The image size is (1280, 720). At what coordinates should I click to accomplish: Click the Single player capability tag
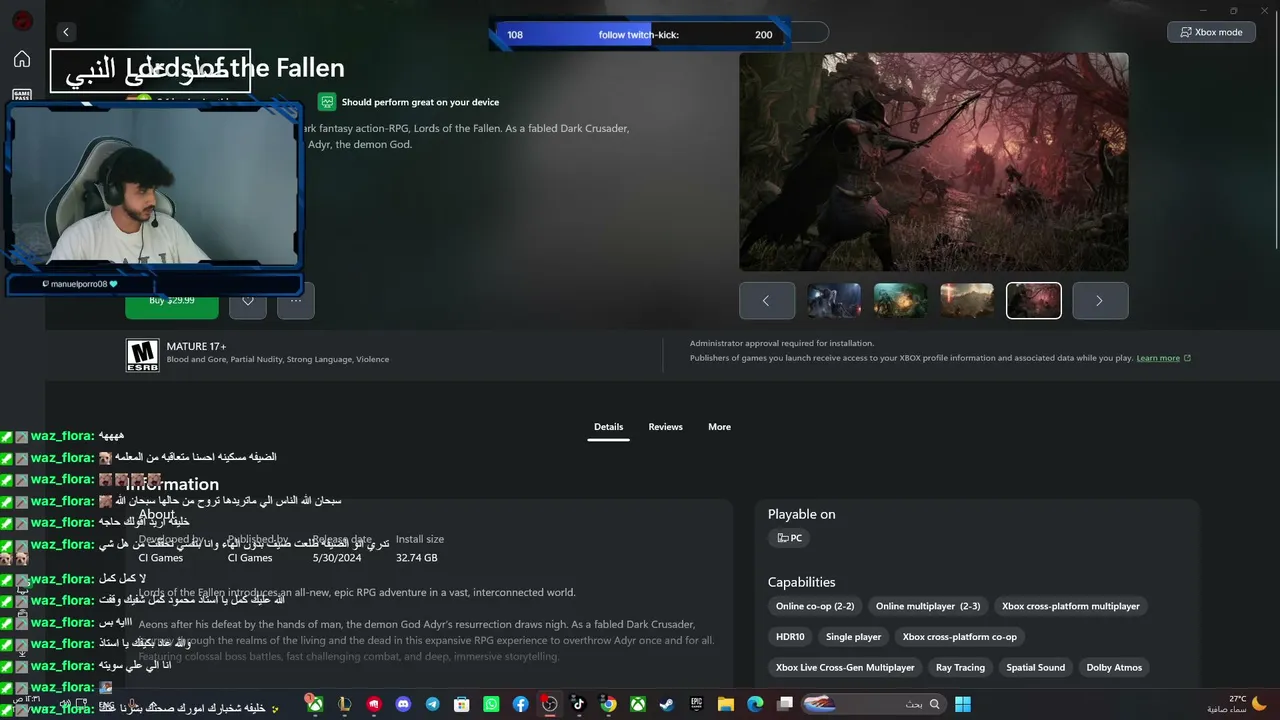(853, 637)
